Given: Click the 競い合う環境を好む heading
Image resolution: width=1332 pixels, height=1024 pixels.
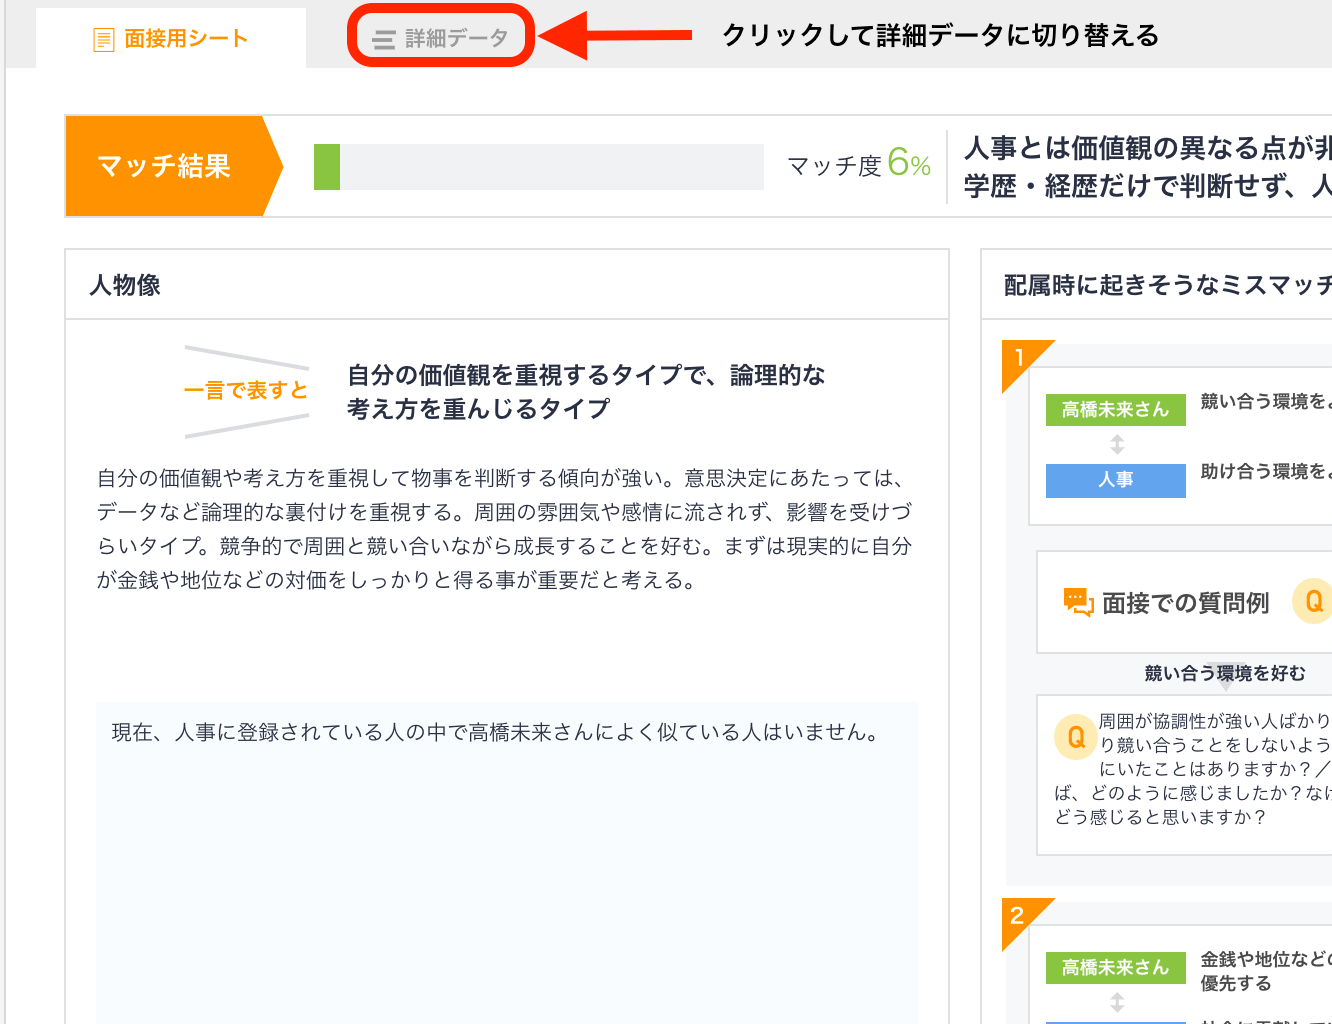Looking at the screenshot, I should (1225, 674).
